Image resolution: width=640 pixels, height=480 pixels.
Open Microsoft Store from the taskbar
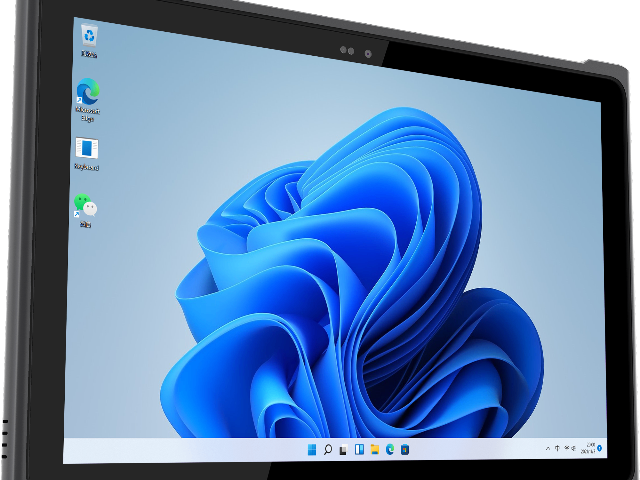(x=405, y=449)
